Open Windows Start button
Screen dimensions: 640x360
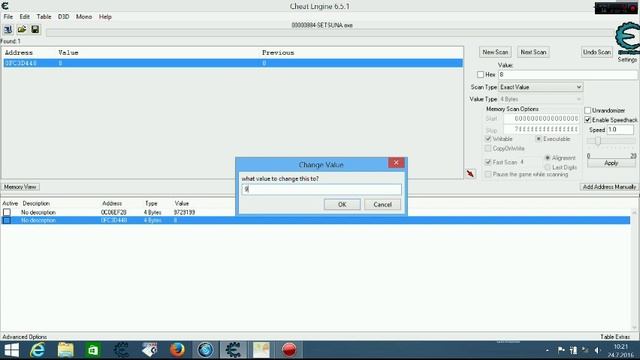click(x=11, y=350)
